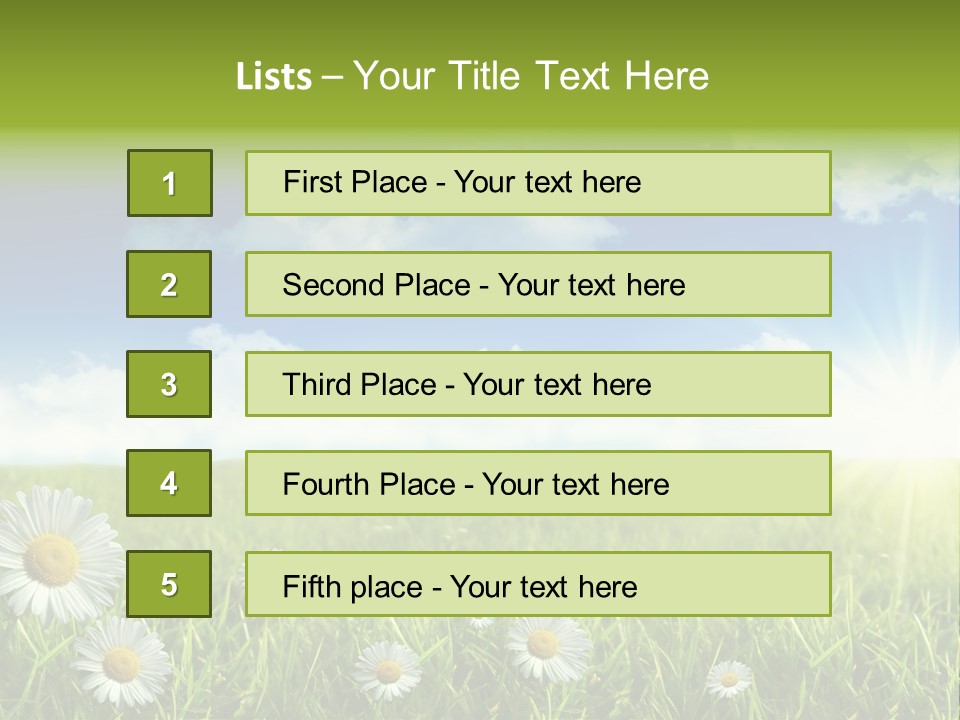The image size is (960, 720).
Task: Select the "First Place" text box
Action: pos(538,183)
